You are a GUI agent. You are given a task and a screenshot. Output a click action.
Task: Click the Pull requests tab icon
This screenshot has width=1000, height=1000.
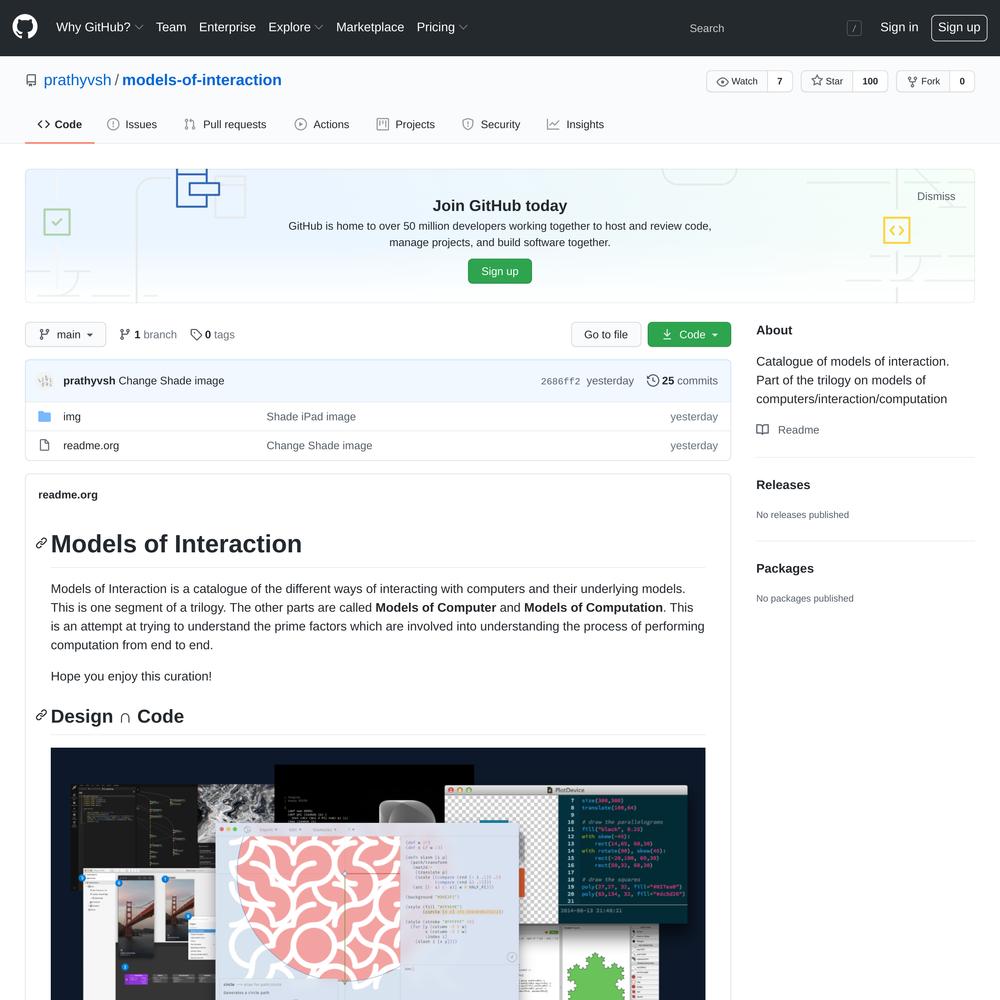[x=189, y=124]
